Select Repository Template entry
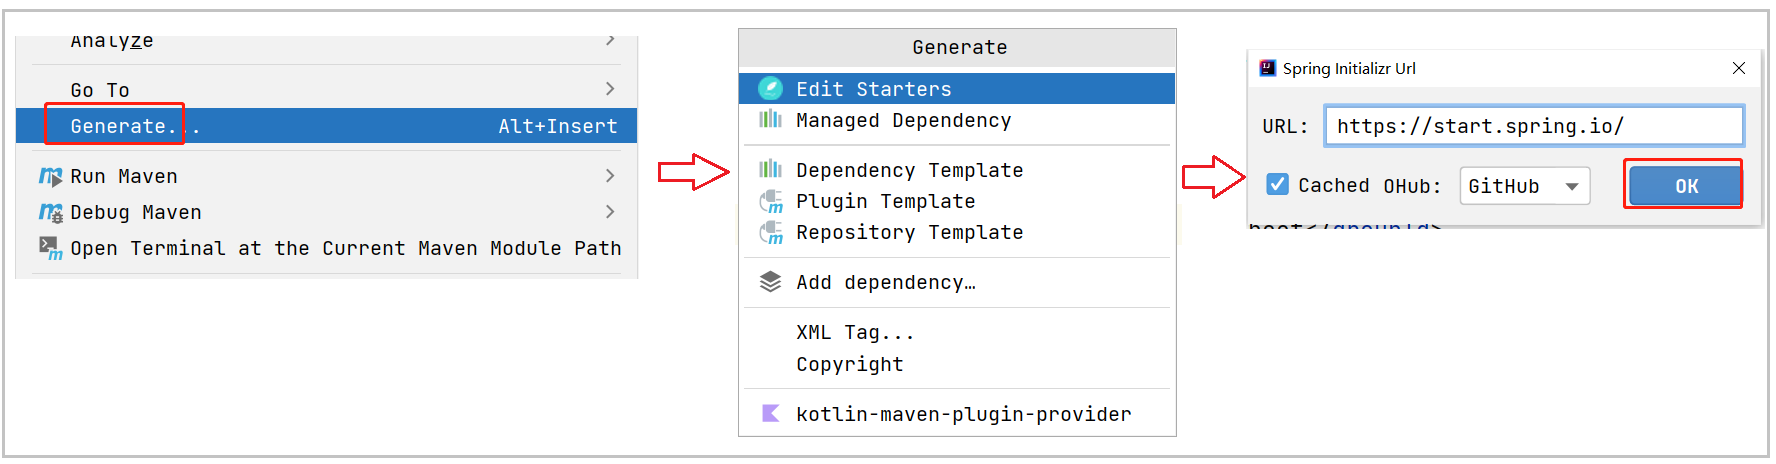 pyautogui.click(x=957, y=232)
